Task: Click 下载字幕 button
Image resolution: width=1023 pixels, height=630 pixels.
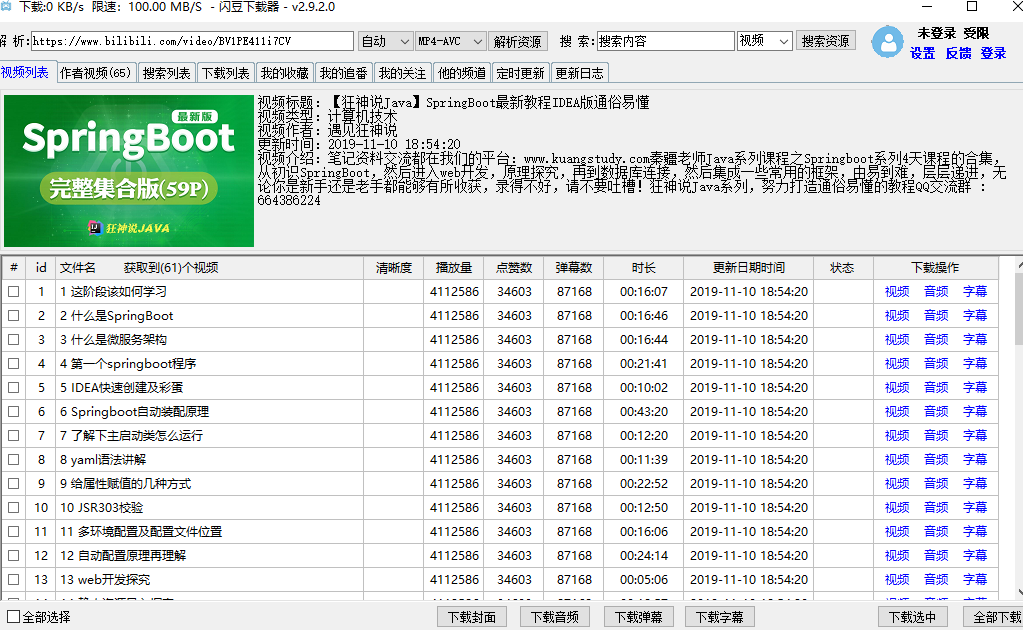Action: click(x=720, y=616)
